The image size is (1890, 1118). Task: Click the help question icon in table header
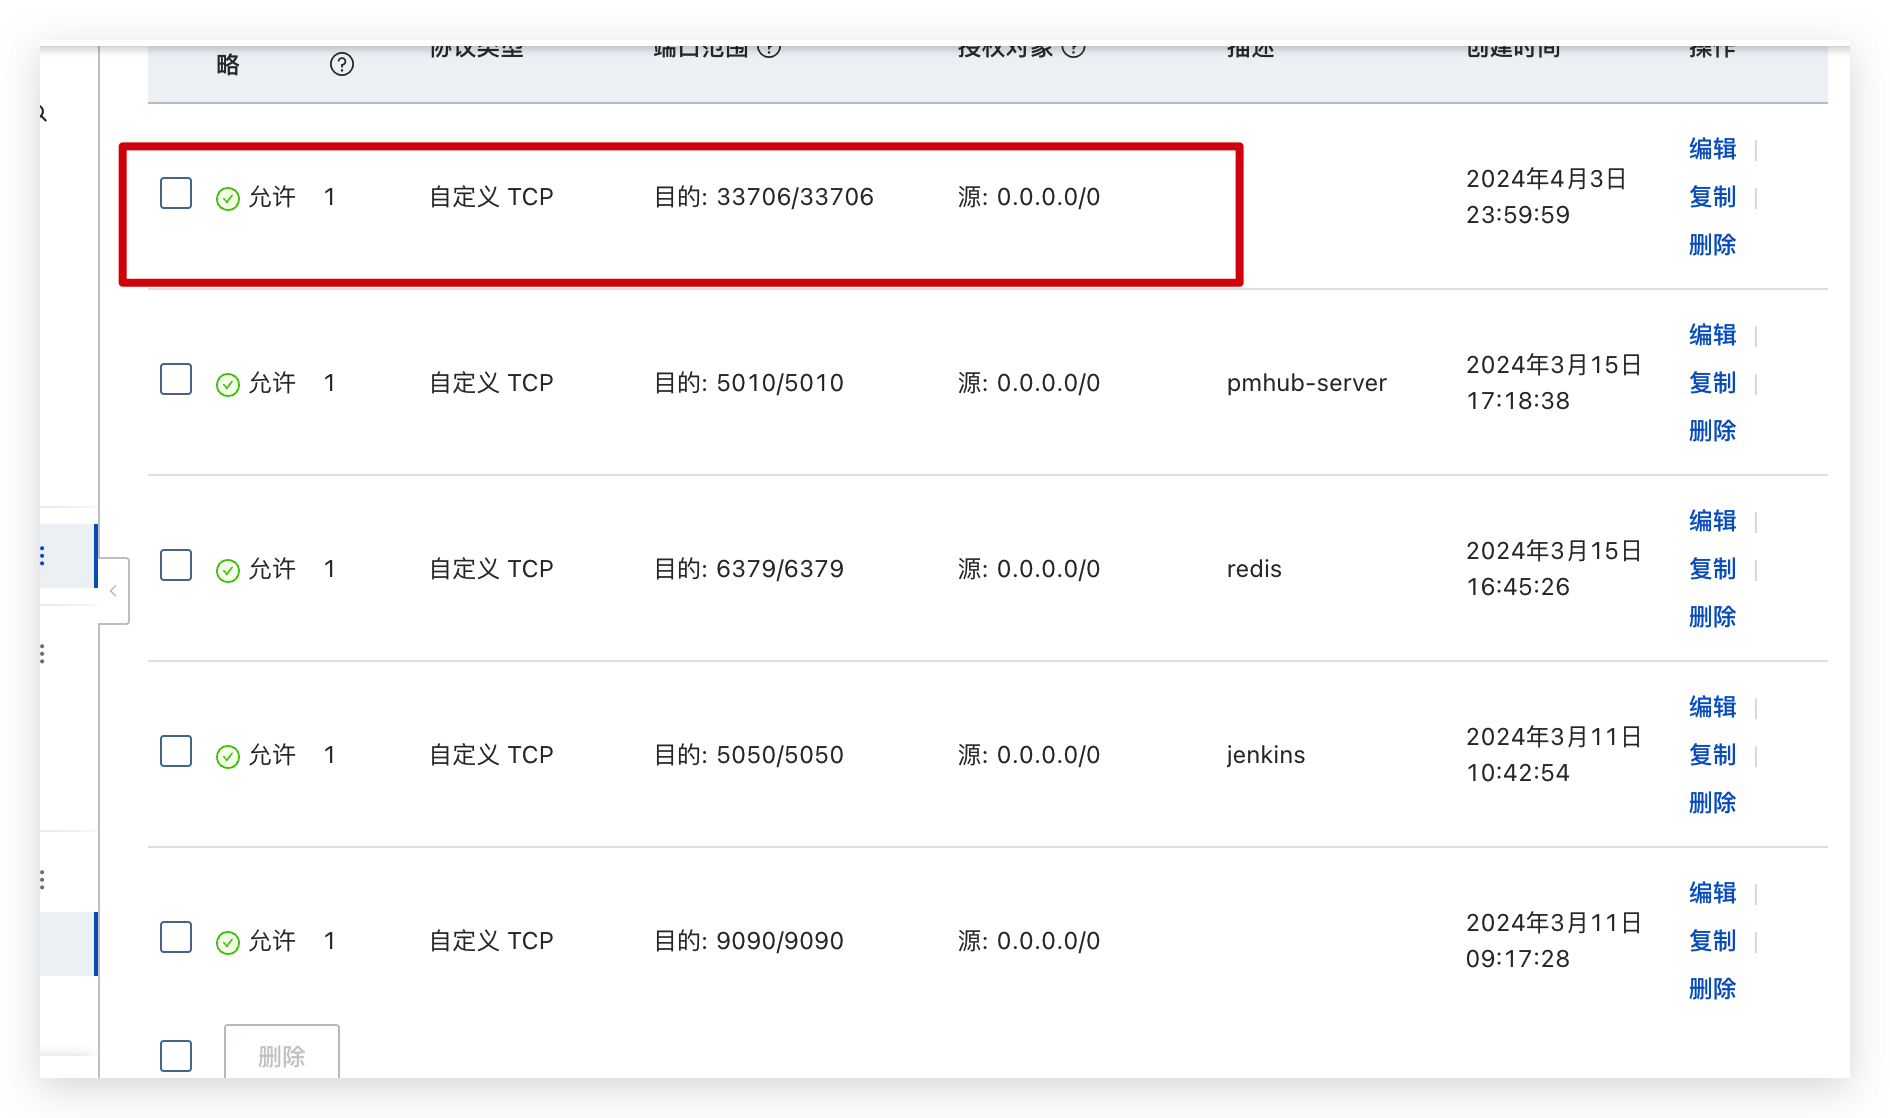pyautogui.click(x=342, y=64)
